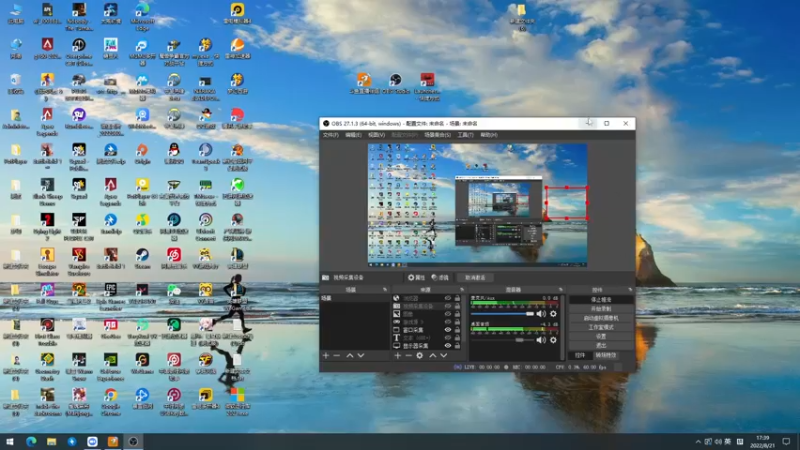Open the 编辑(E) menu in OBS

point(353,135)
